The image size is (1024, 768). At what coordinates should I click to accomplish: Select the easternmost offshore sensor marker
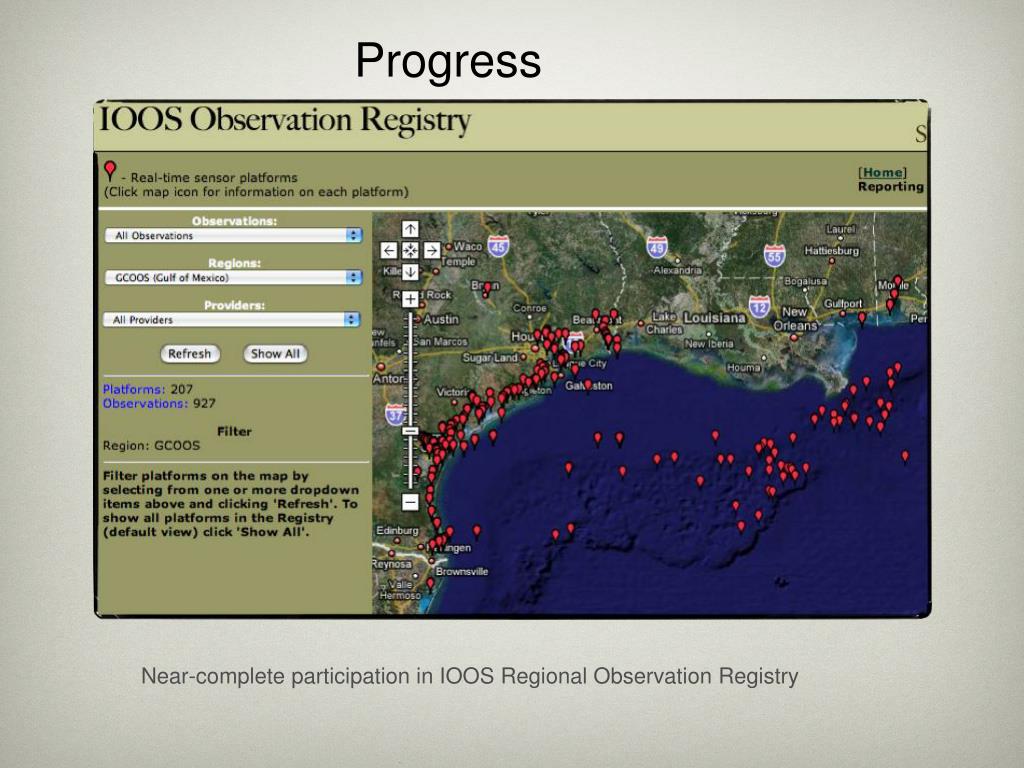coord(905,456)
